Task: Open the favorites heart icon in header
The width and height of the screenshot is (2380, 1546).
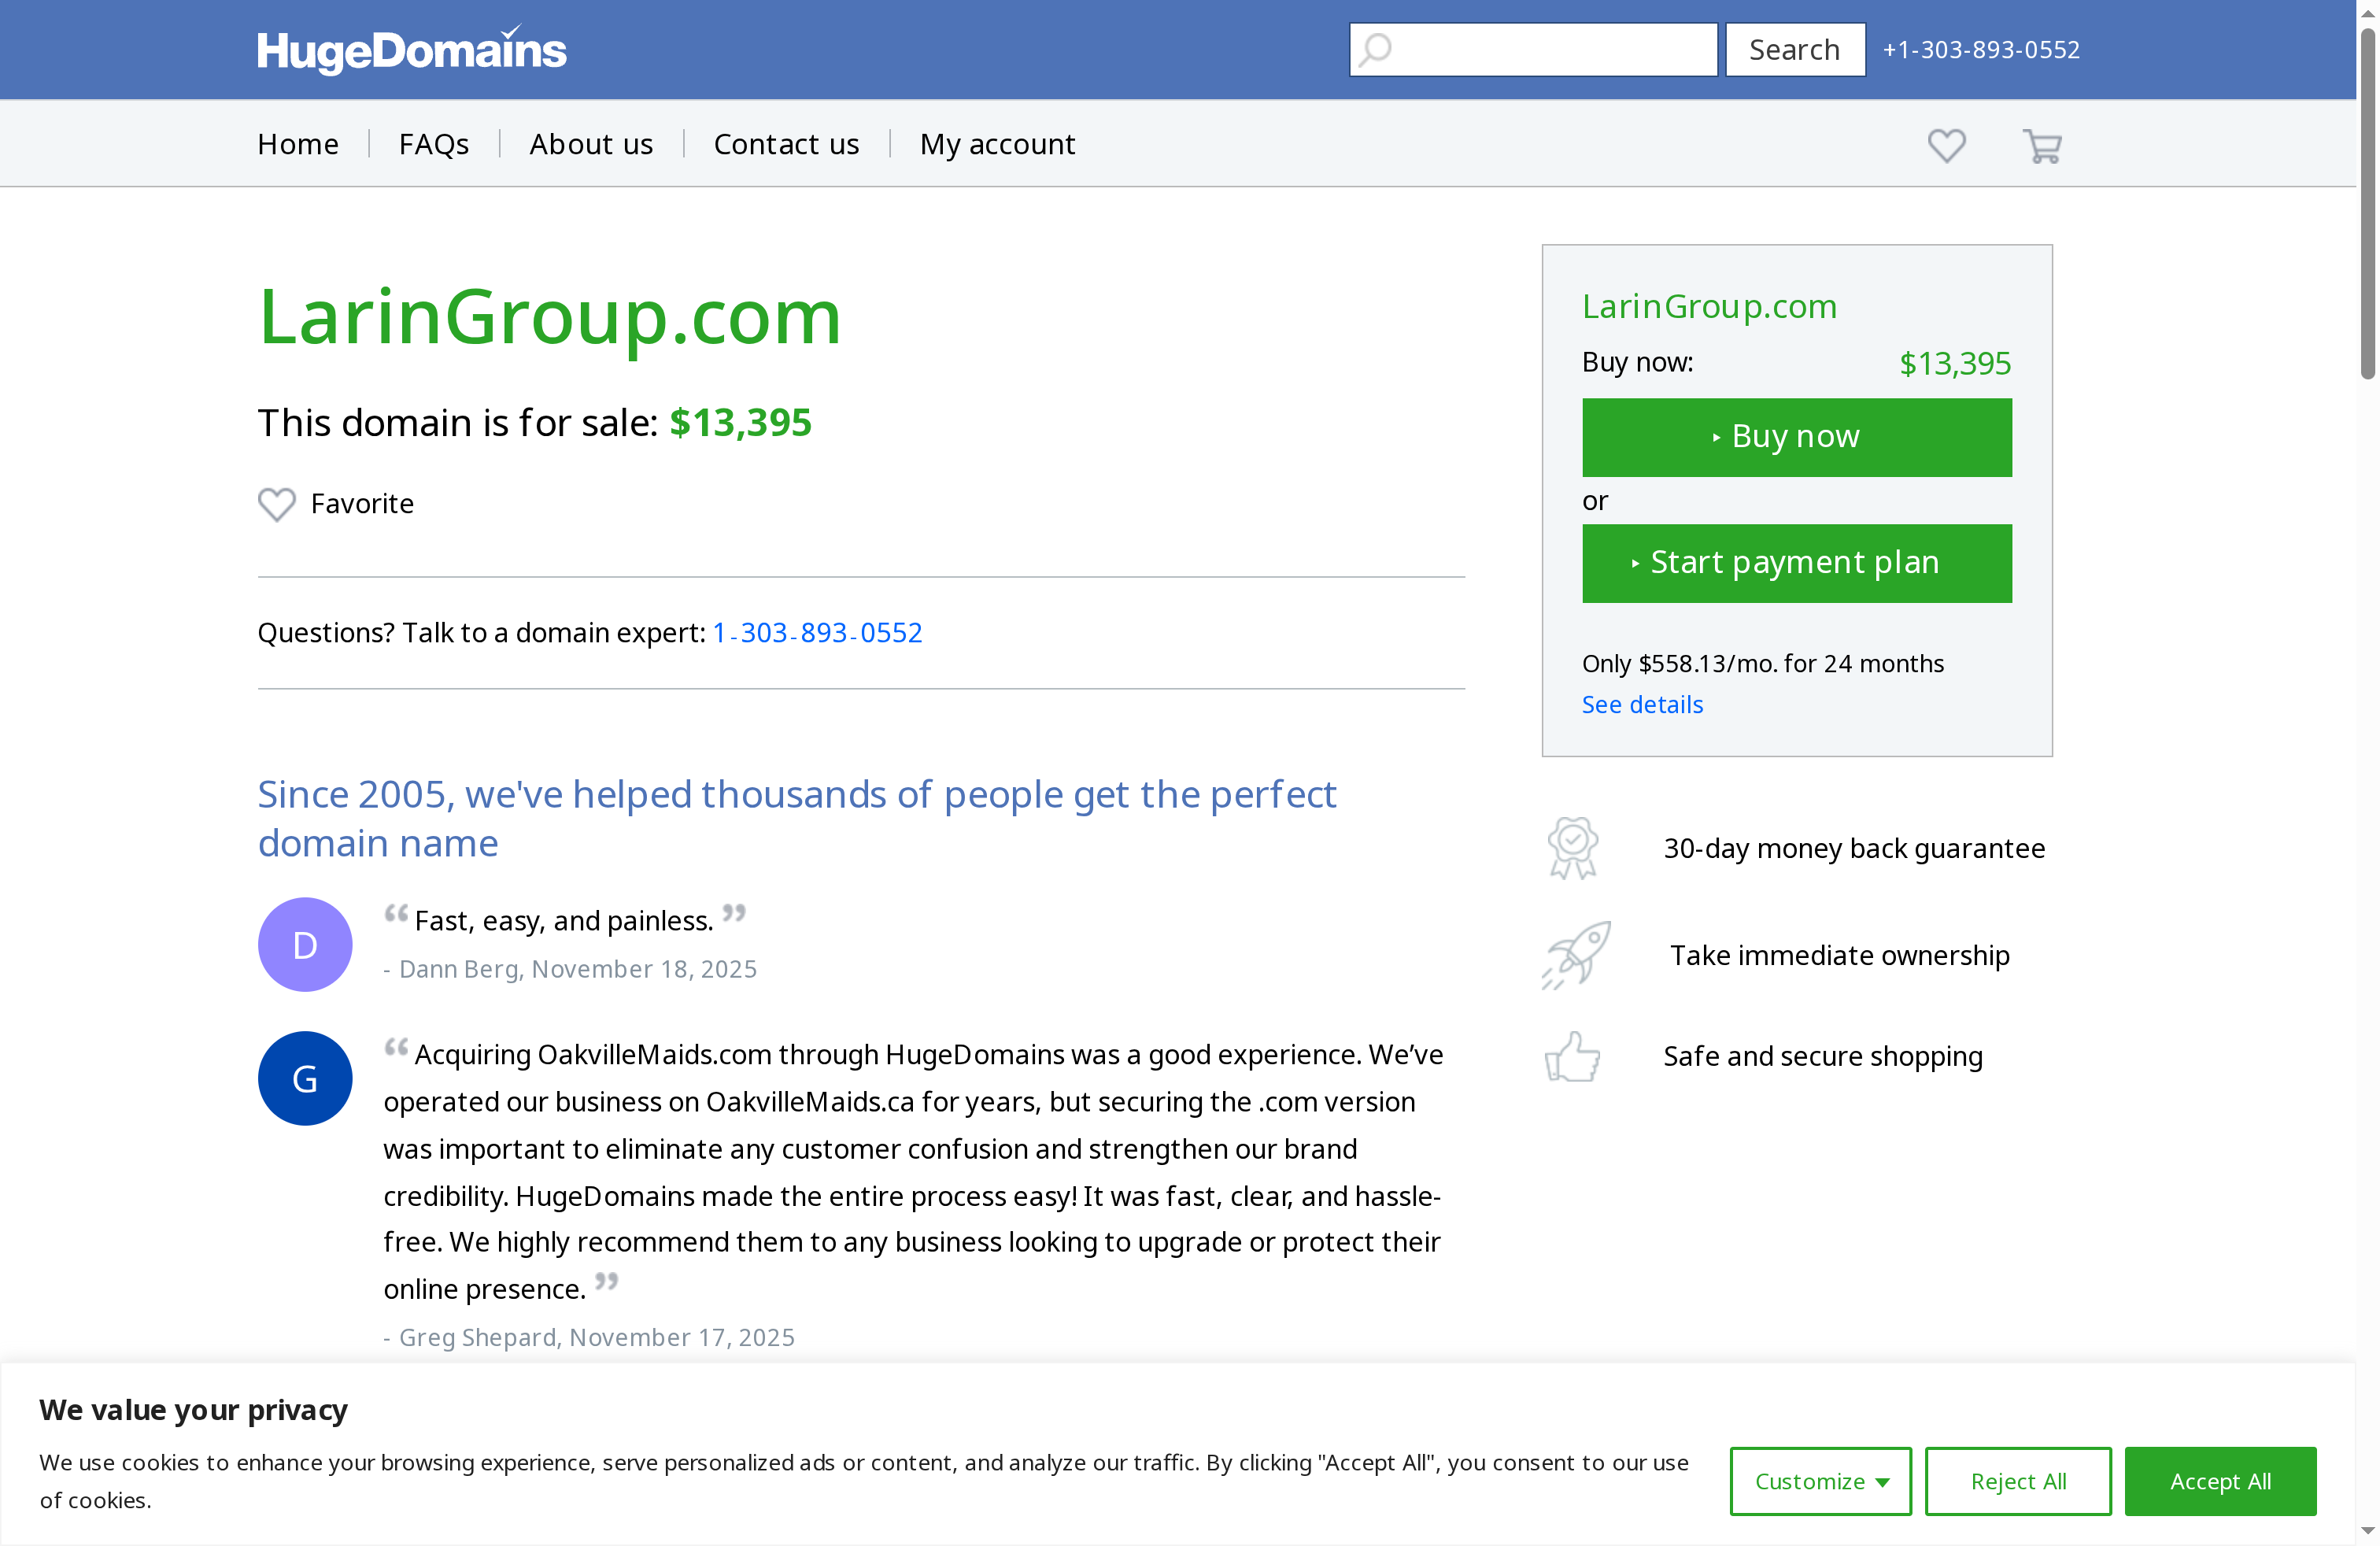Action: click(x=1946, y=146)
